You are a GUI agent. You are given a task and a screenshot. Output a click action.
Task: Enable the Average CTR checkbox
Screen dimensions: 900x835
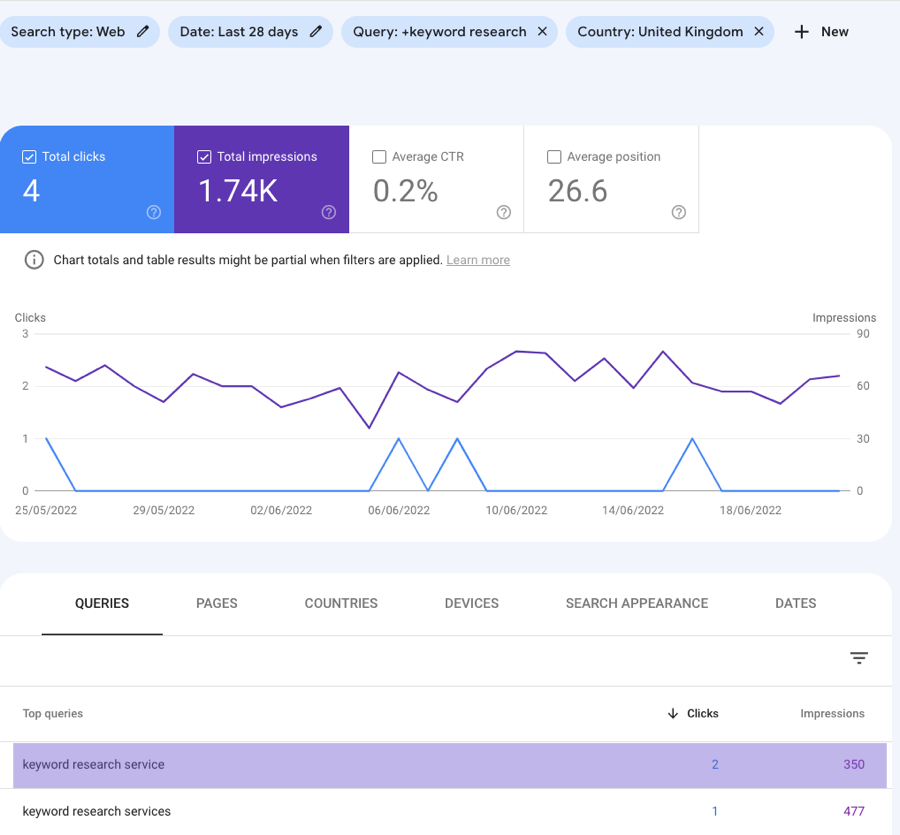pyautogui.click(x=379, y=157)
